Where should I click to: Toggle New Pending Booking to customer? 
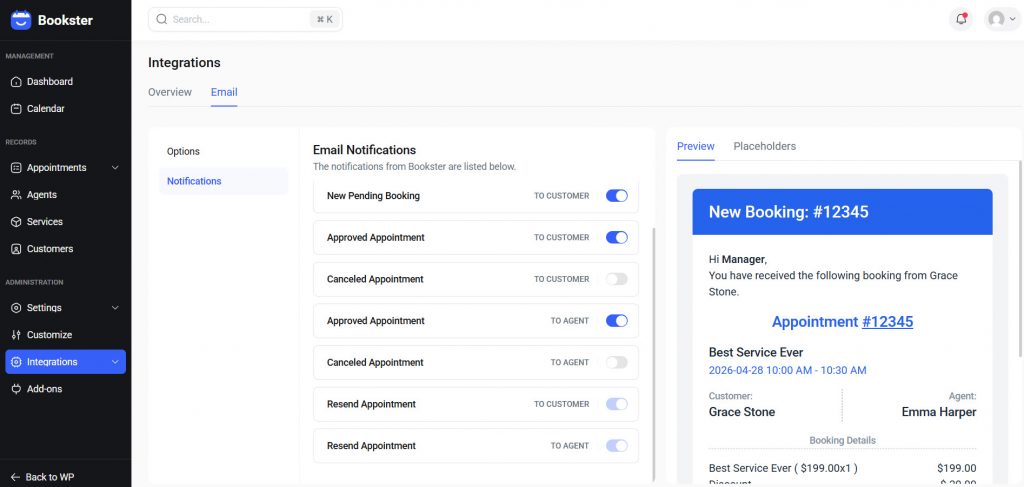616,196
